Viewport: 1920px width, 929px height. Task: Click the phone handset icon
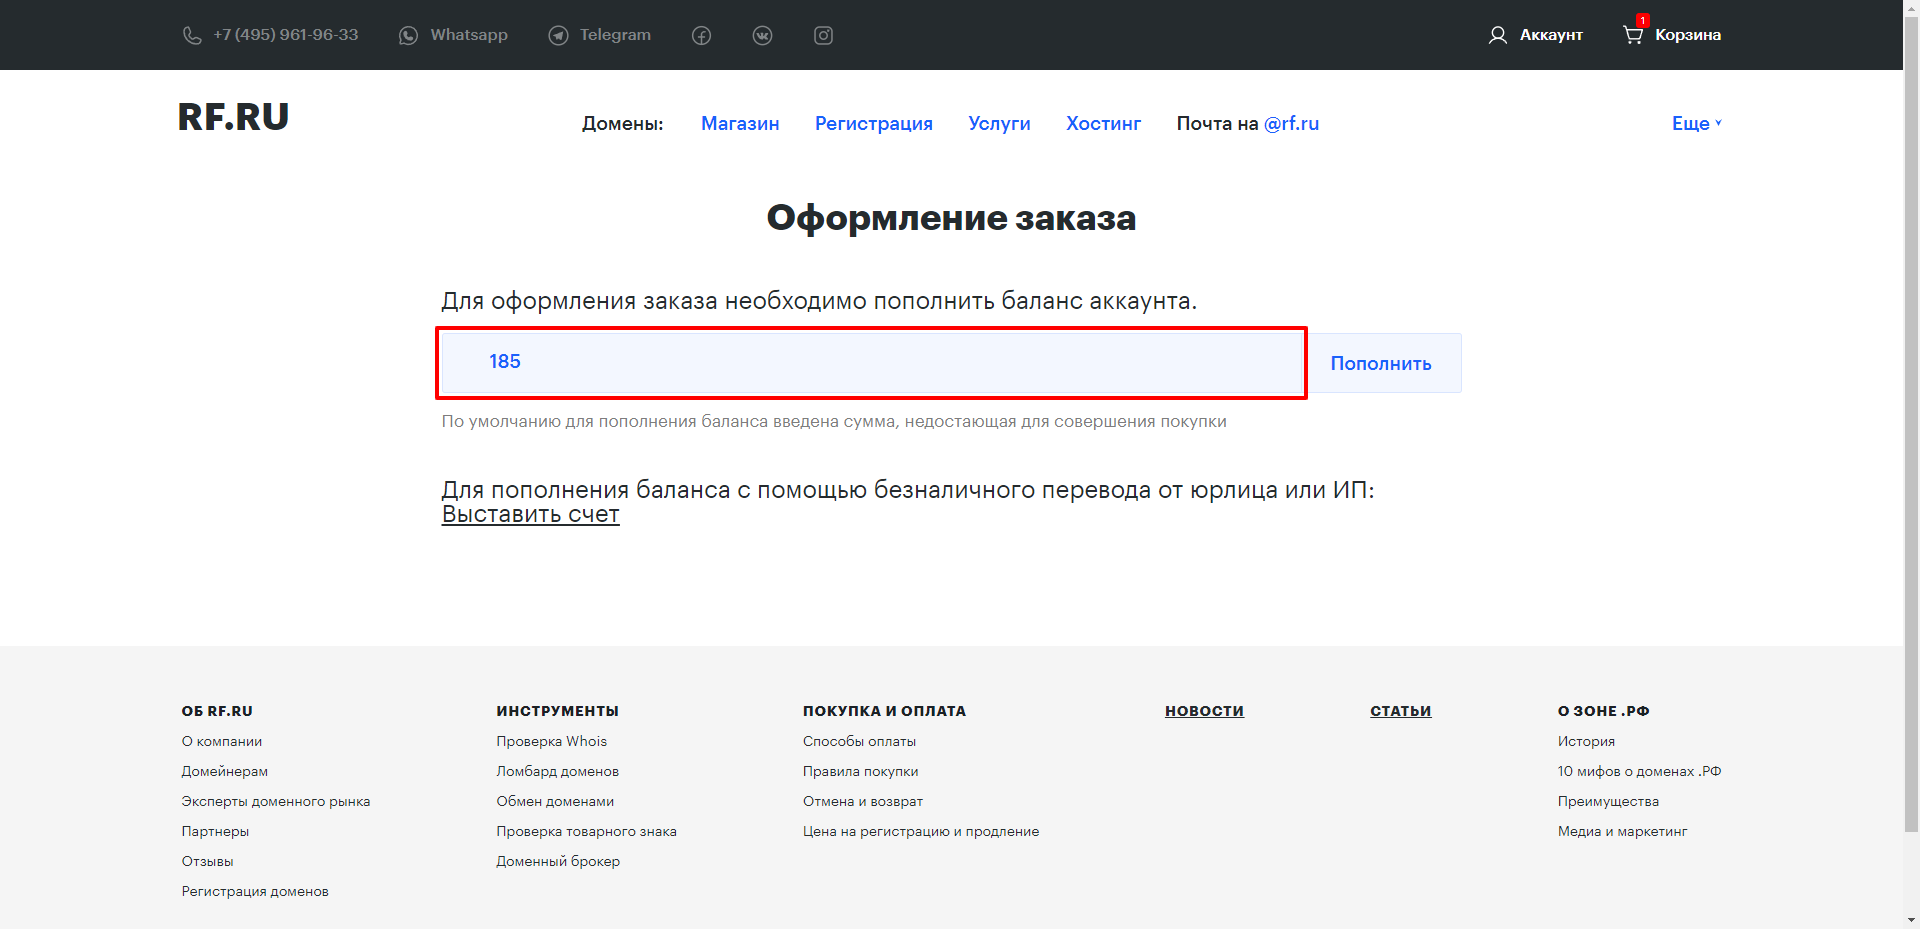(192, 36)
